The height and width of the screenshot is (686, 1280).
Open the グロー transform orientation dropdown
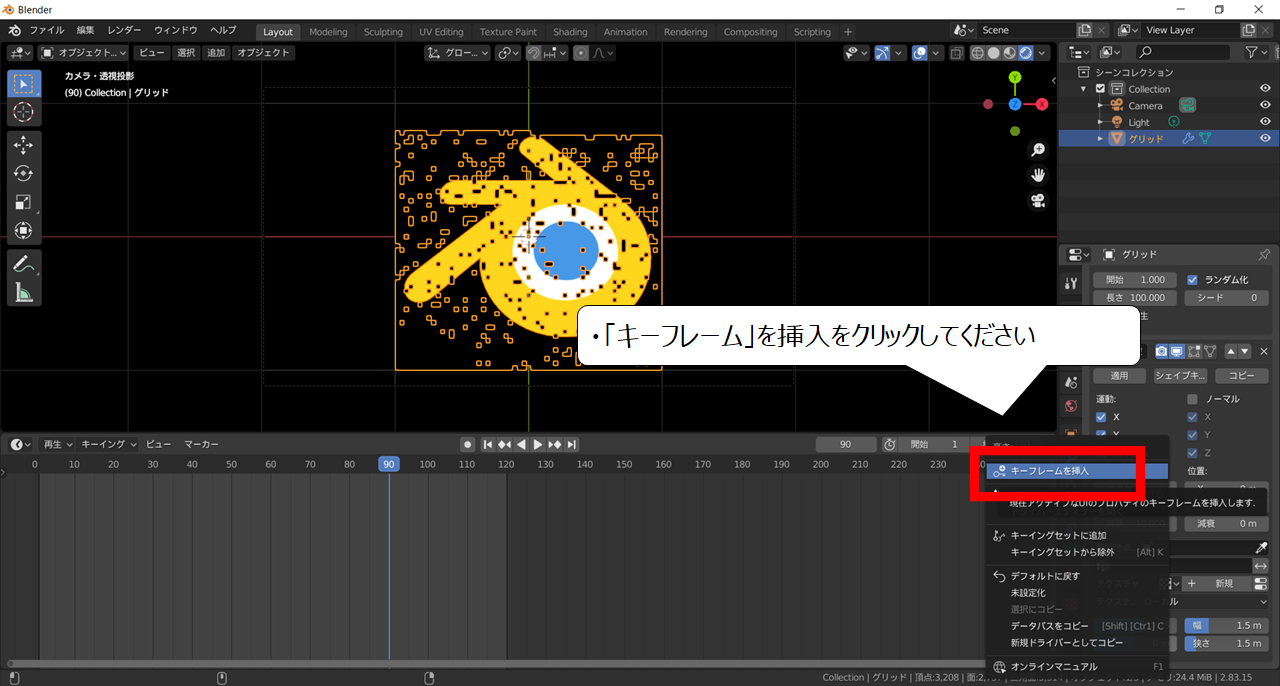pos(458,53)
